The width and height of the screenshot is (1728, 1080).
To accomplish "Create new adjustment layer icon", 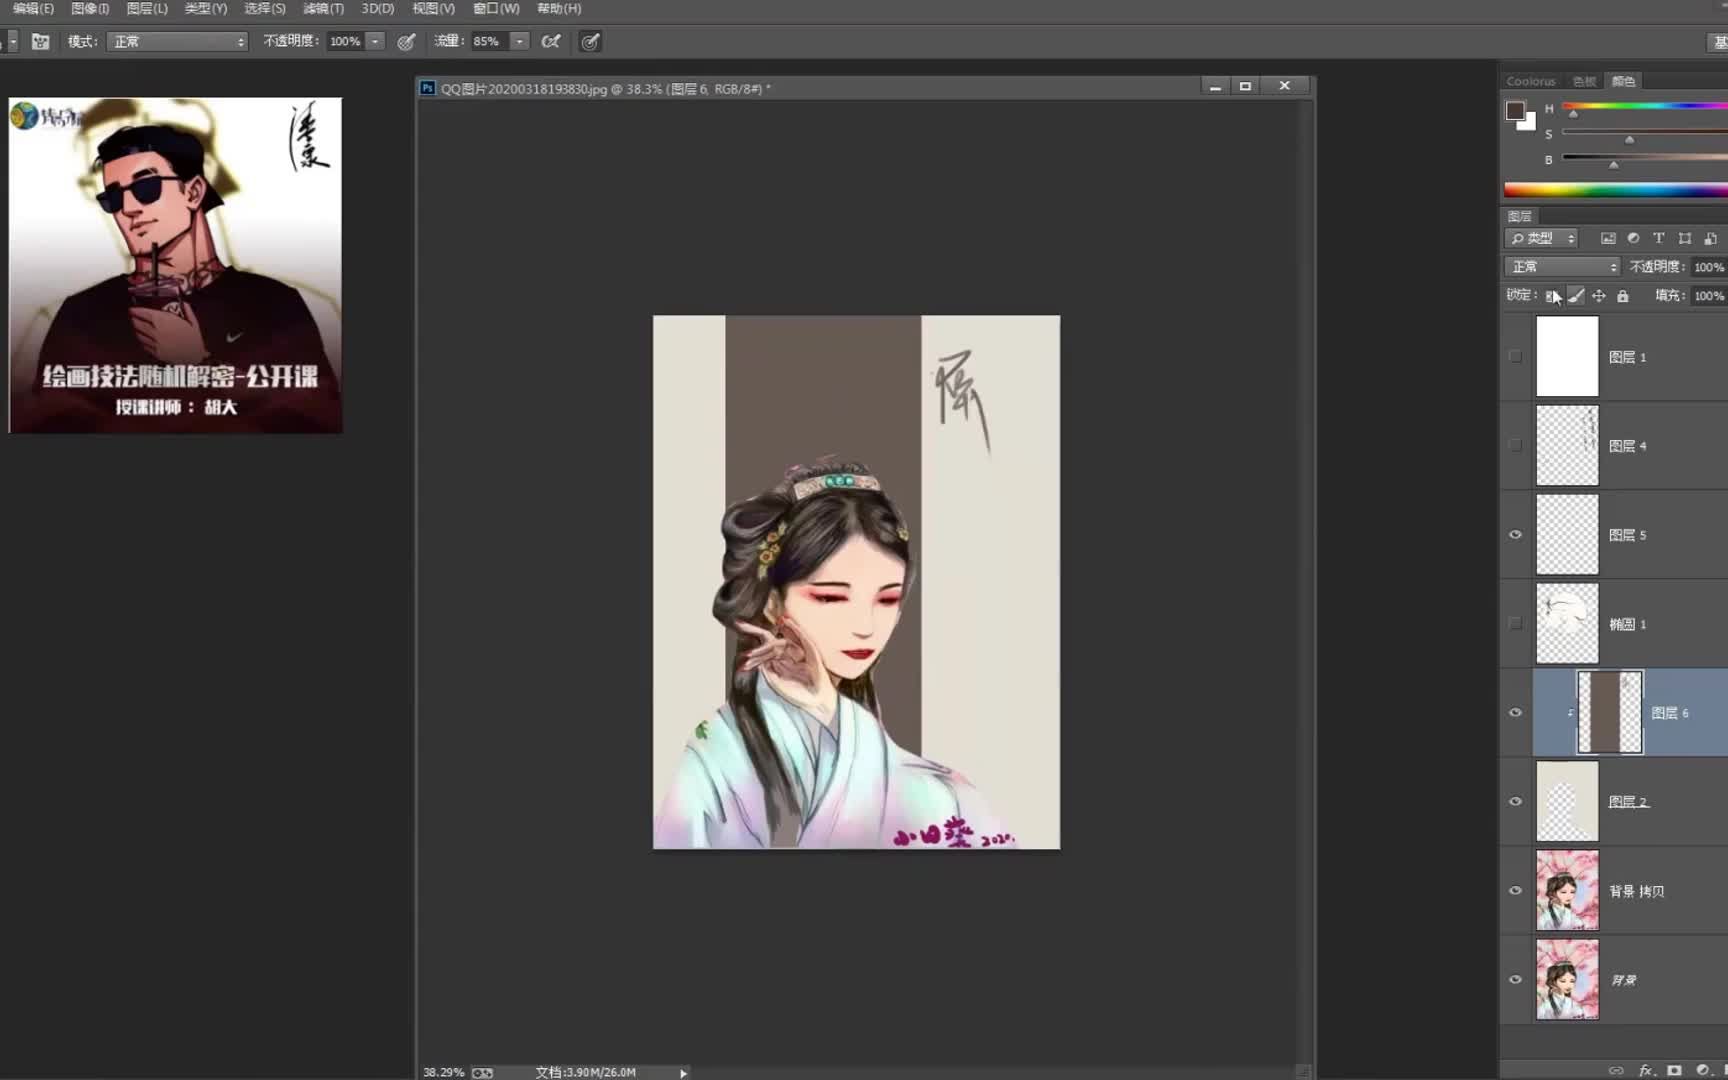I will (x=1703, y=1070).
